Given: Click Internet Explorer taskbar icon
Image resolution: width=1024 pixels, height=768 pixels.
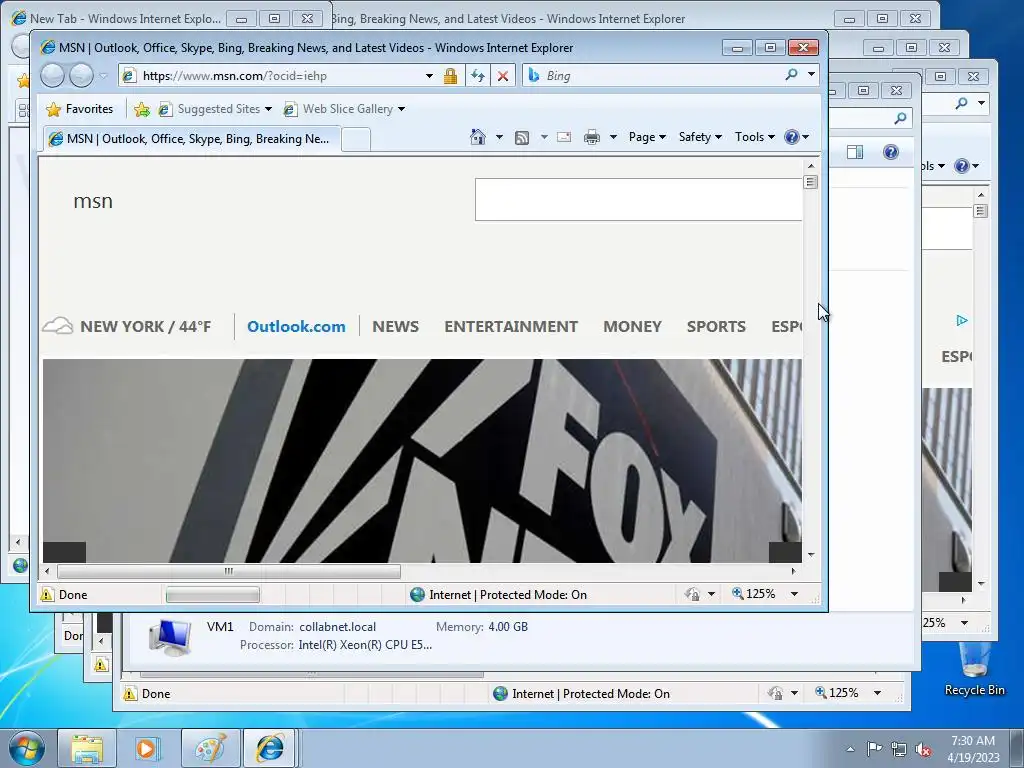Looking at the screenshot, I should (270, 748).
